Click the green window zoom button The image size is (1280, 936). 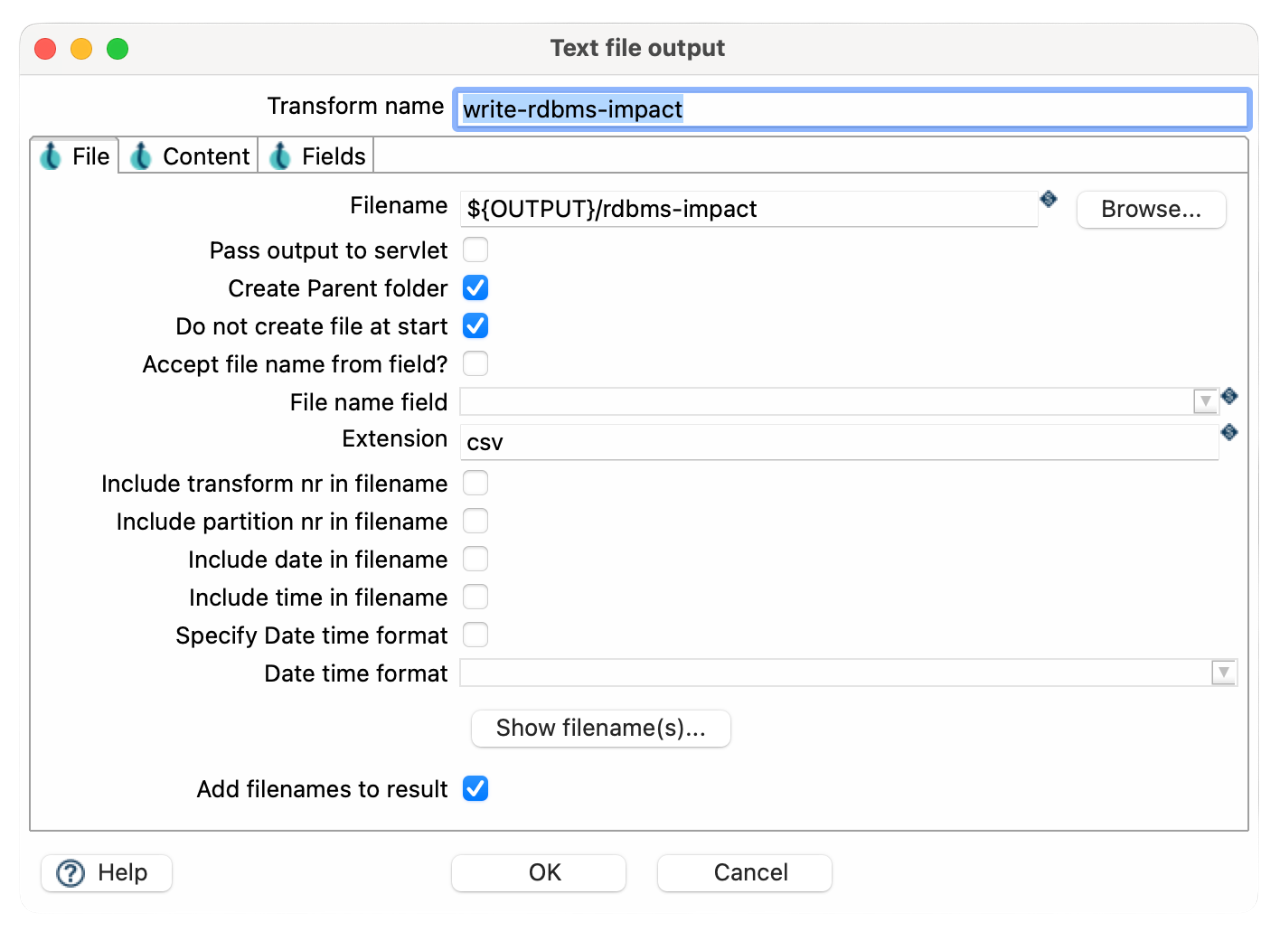[x=118, y=48]
